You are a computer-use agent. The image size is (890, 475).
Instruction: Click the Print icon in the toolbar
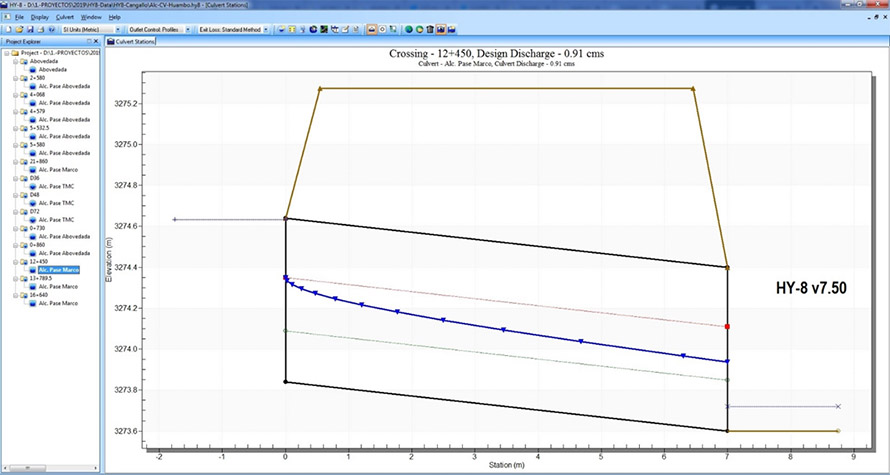point(40,30)
